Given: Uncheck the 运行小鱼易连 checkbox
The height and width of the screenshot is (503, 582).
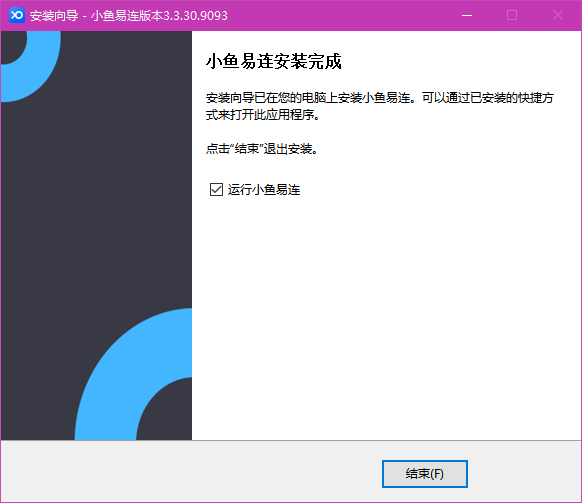Looking at the screenshot, I should click(x=216, y=190).
